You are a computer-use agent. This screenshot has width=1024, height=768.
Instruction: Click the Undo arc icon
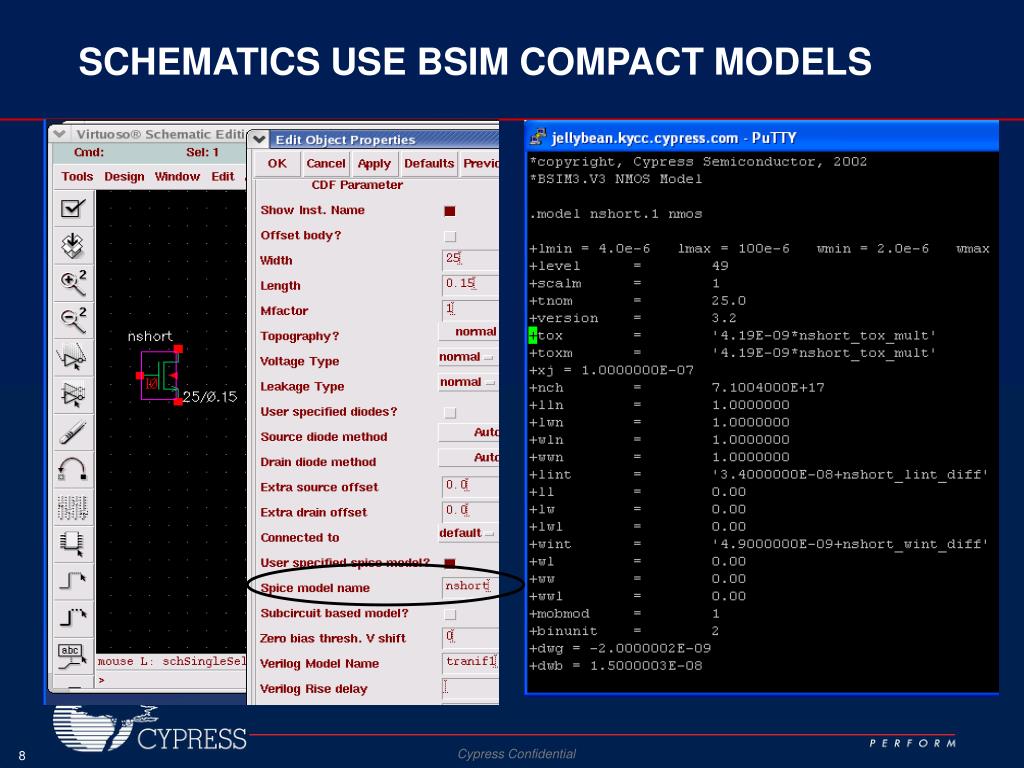tap(72, 469)
